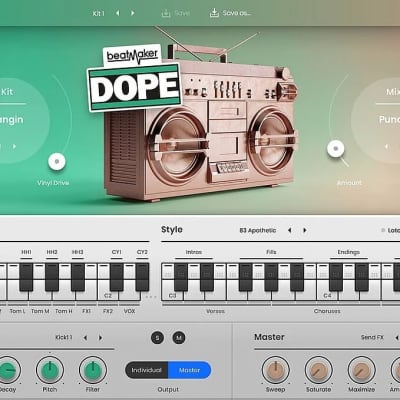Select next sample after Kick 1

tap(100, 338)
